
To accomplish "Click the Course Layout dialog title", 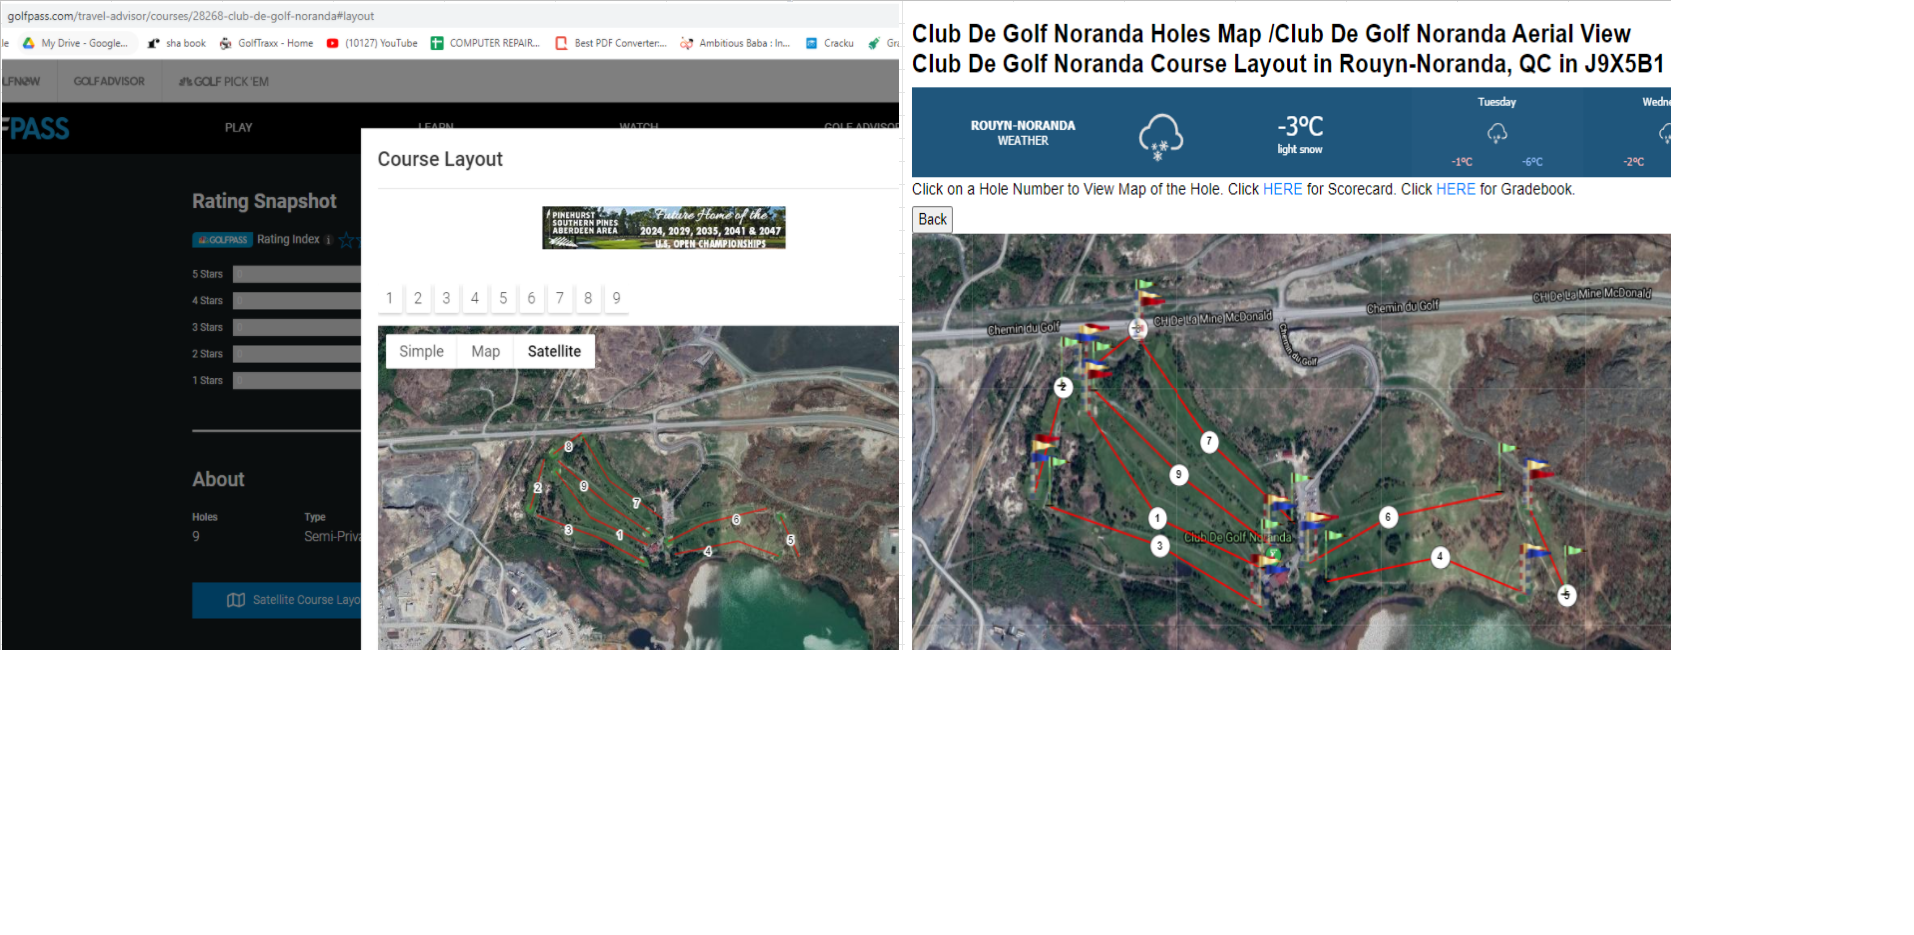I will (x=440, y=159).
